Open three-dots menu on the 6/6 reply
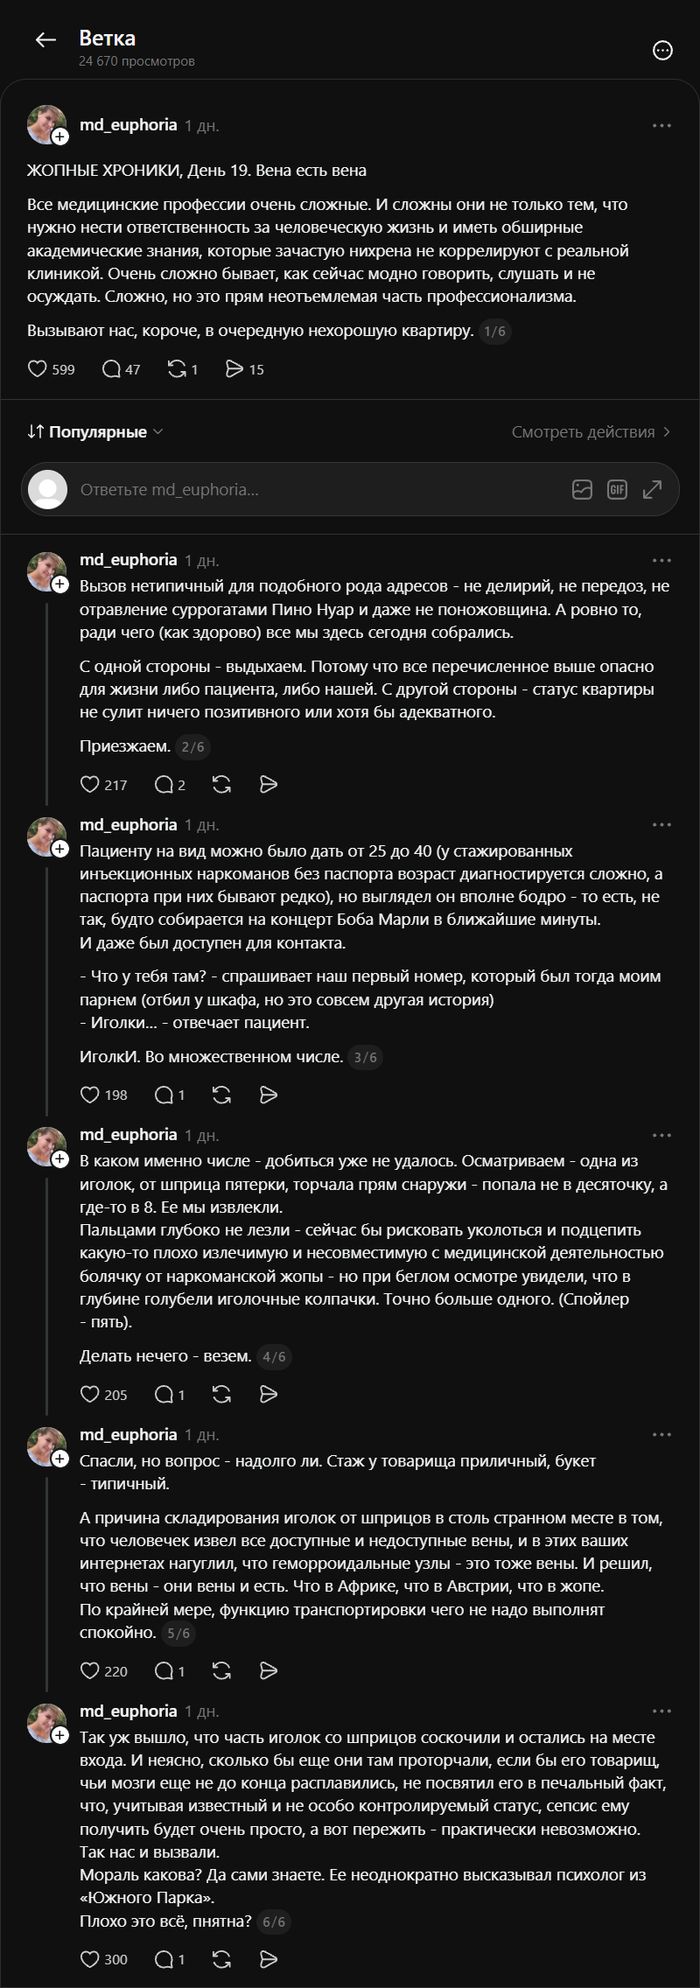Image resolution: width=700 pixels, height=1988 pixels. pos(662,1711)
